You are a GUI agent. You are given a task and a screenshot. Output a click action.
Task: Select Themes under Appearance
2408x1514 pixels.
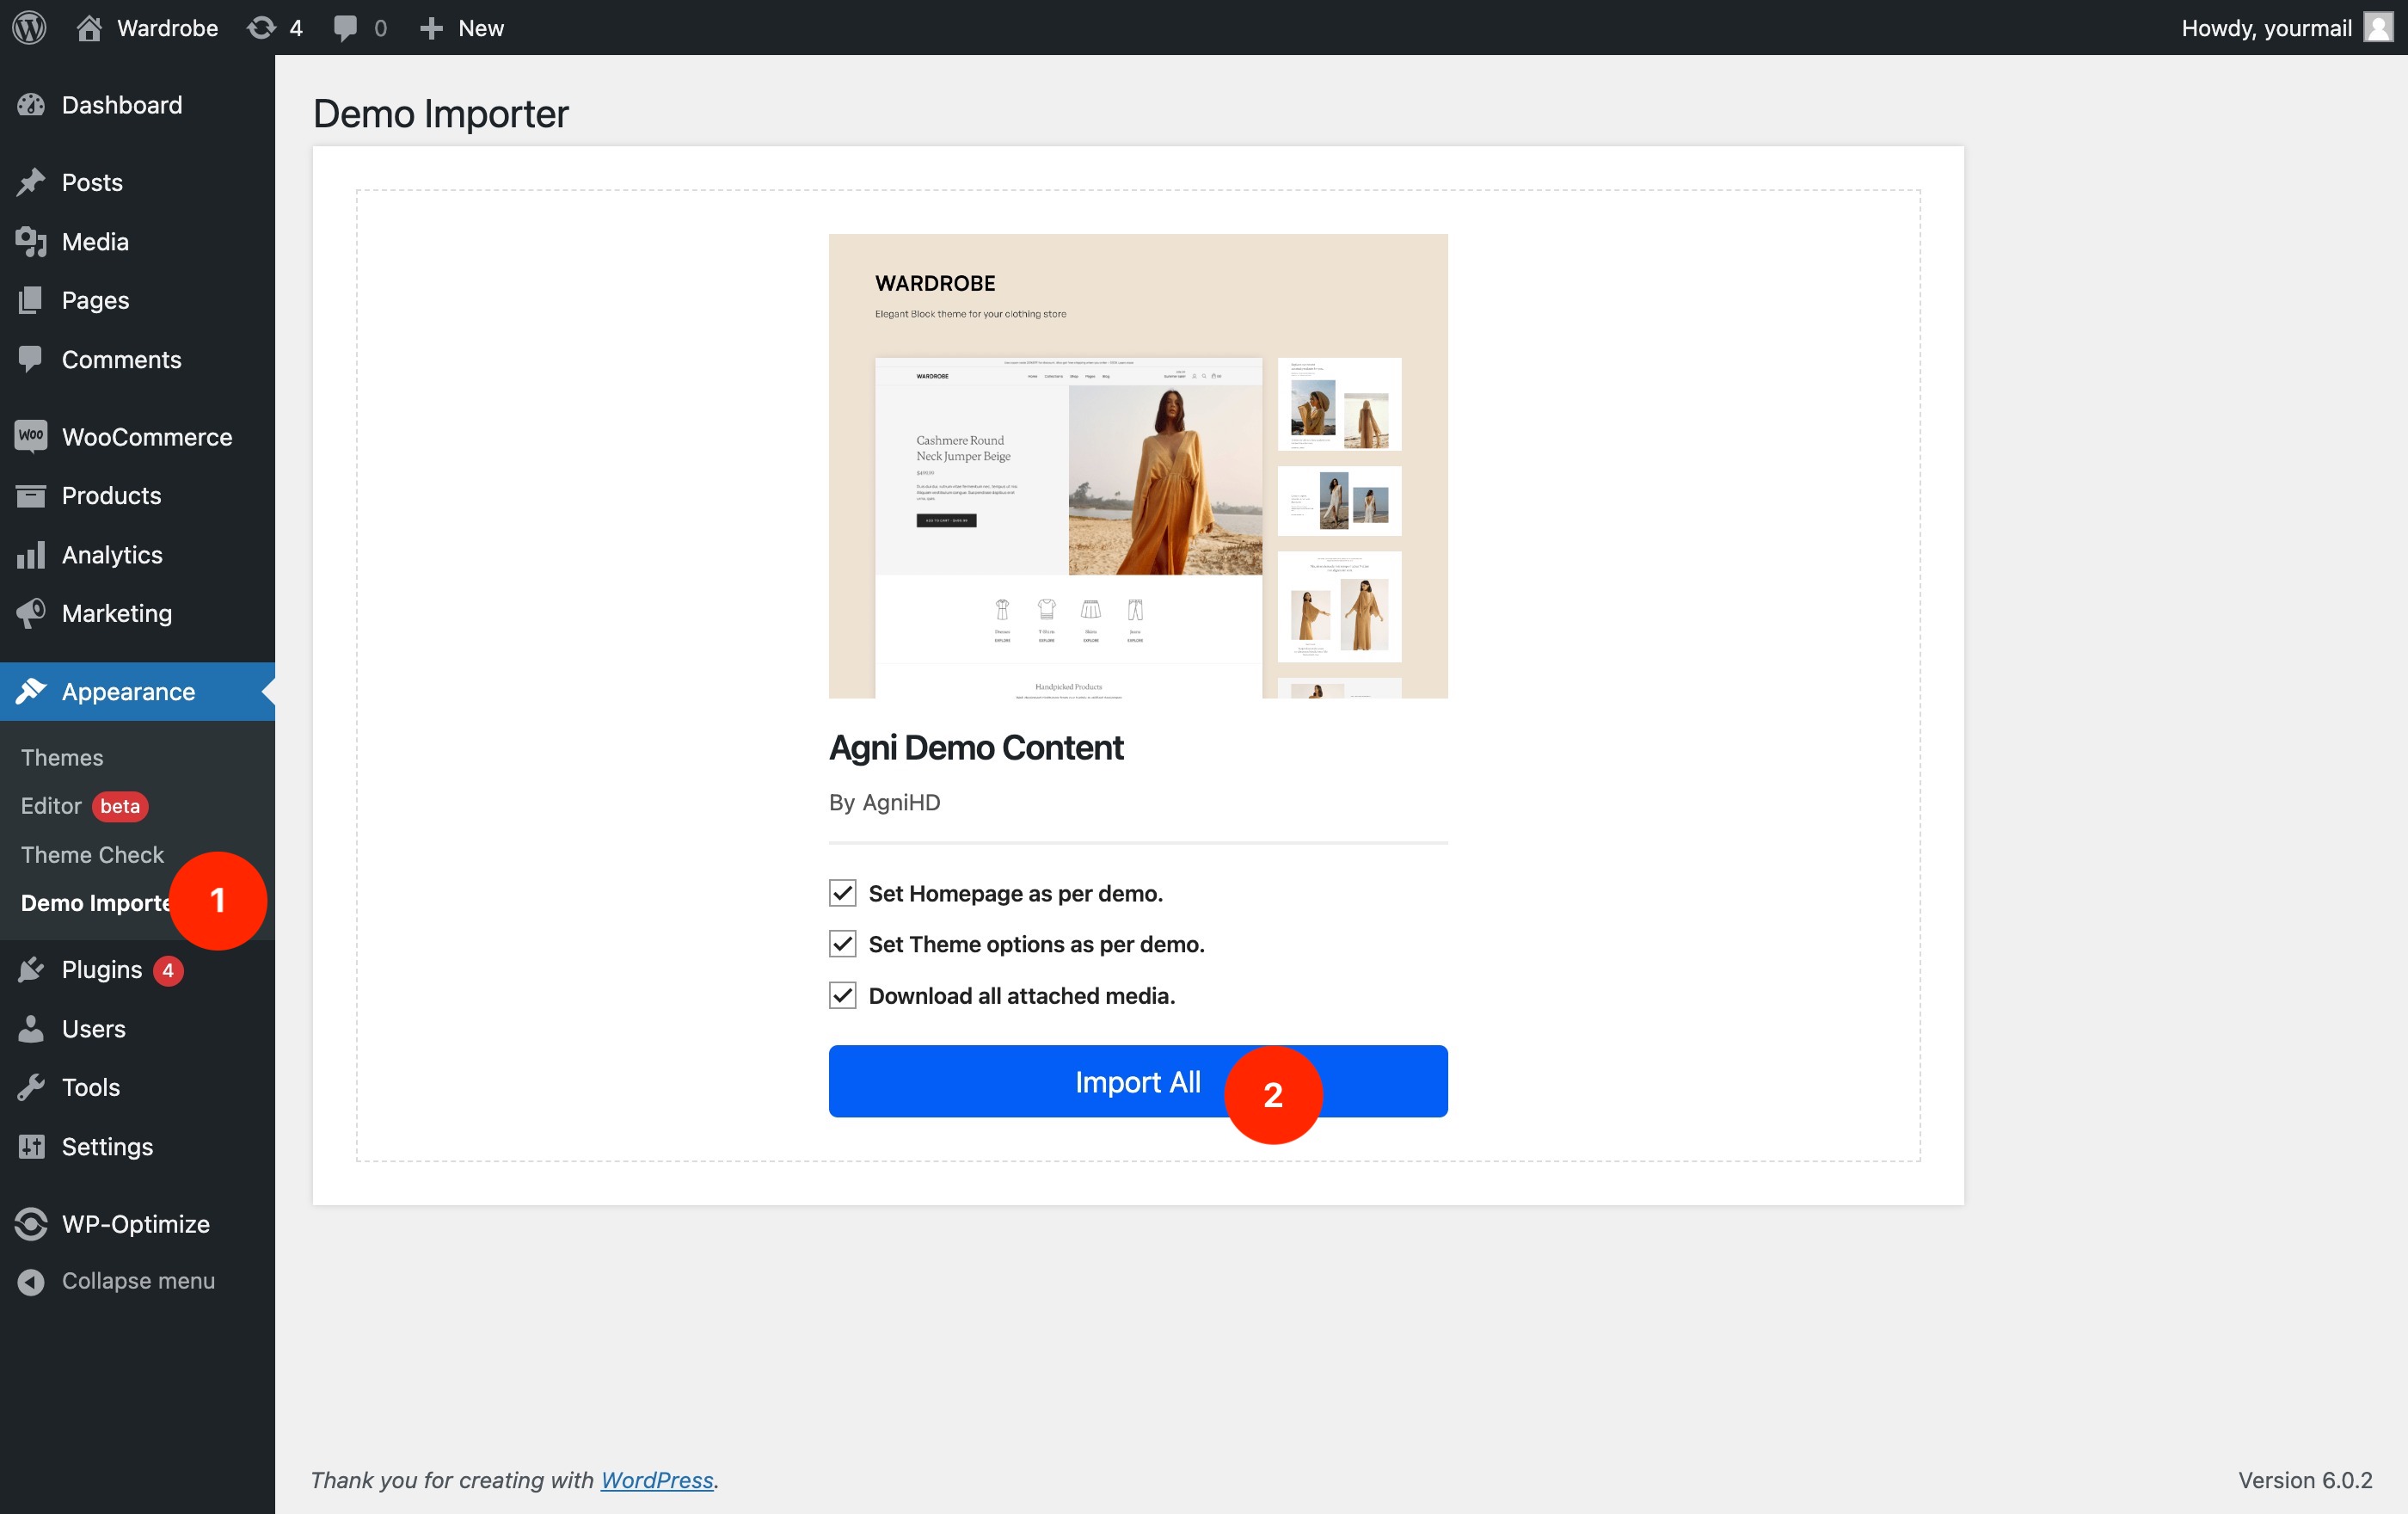tap(61, 757)
